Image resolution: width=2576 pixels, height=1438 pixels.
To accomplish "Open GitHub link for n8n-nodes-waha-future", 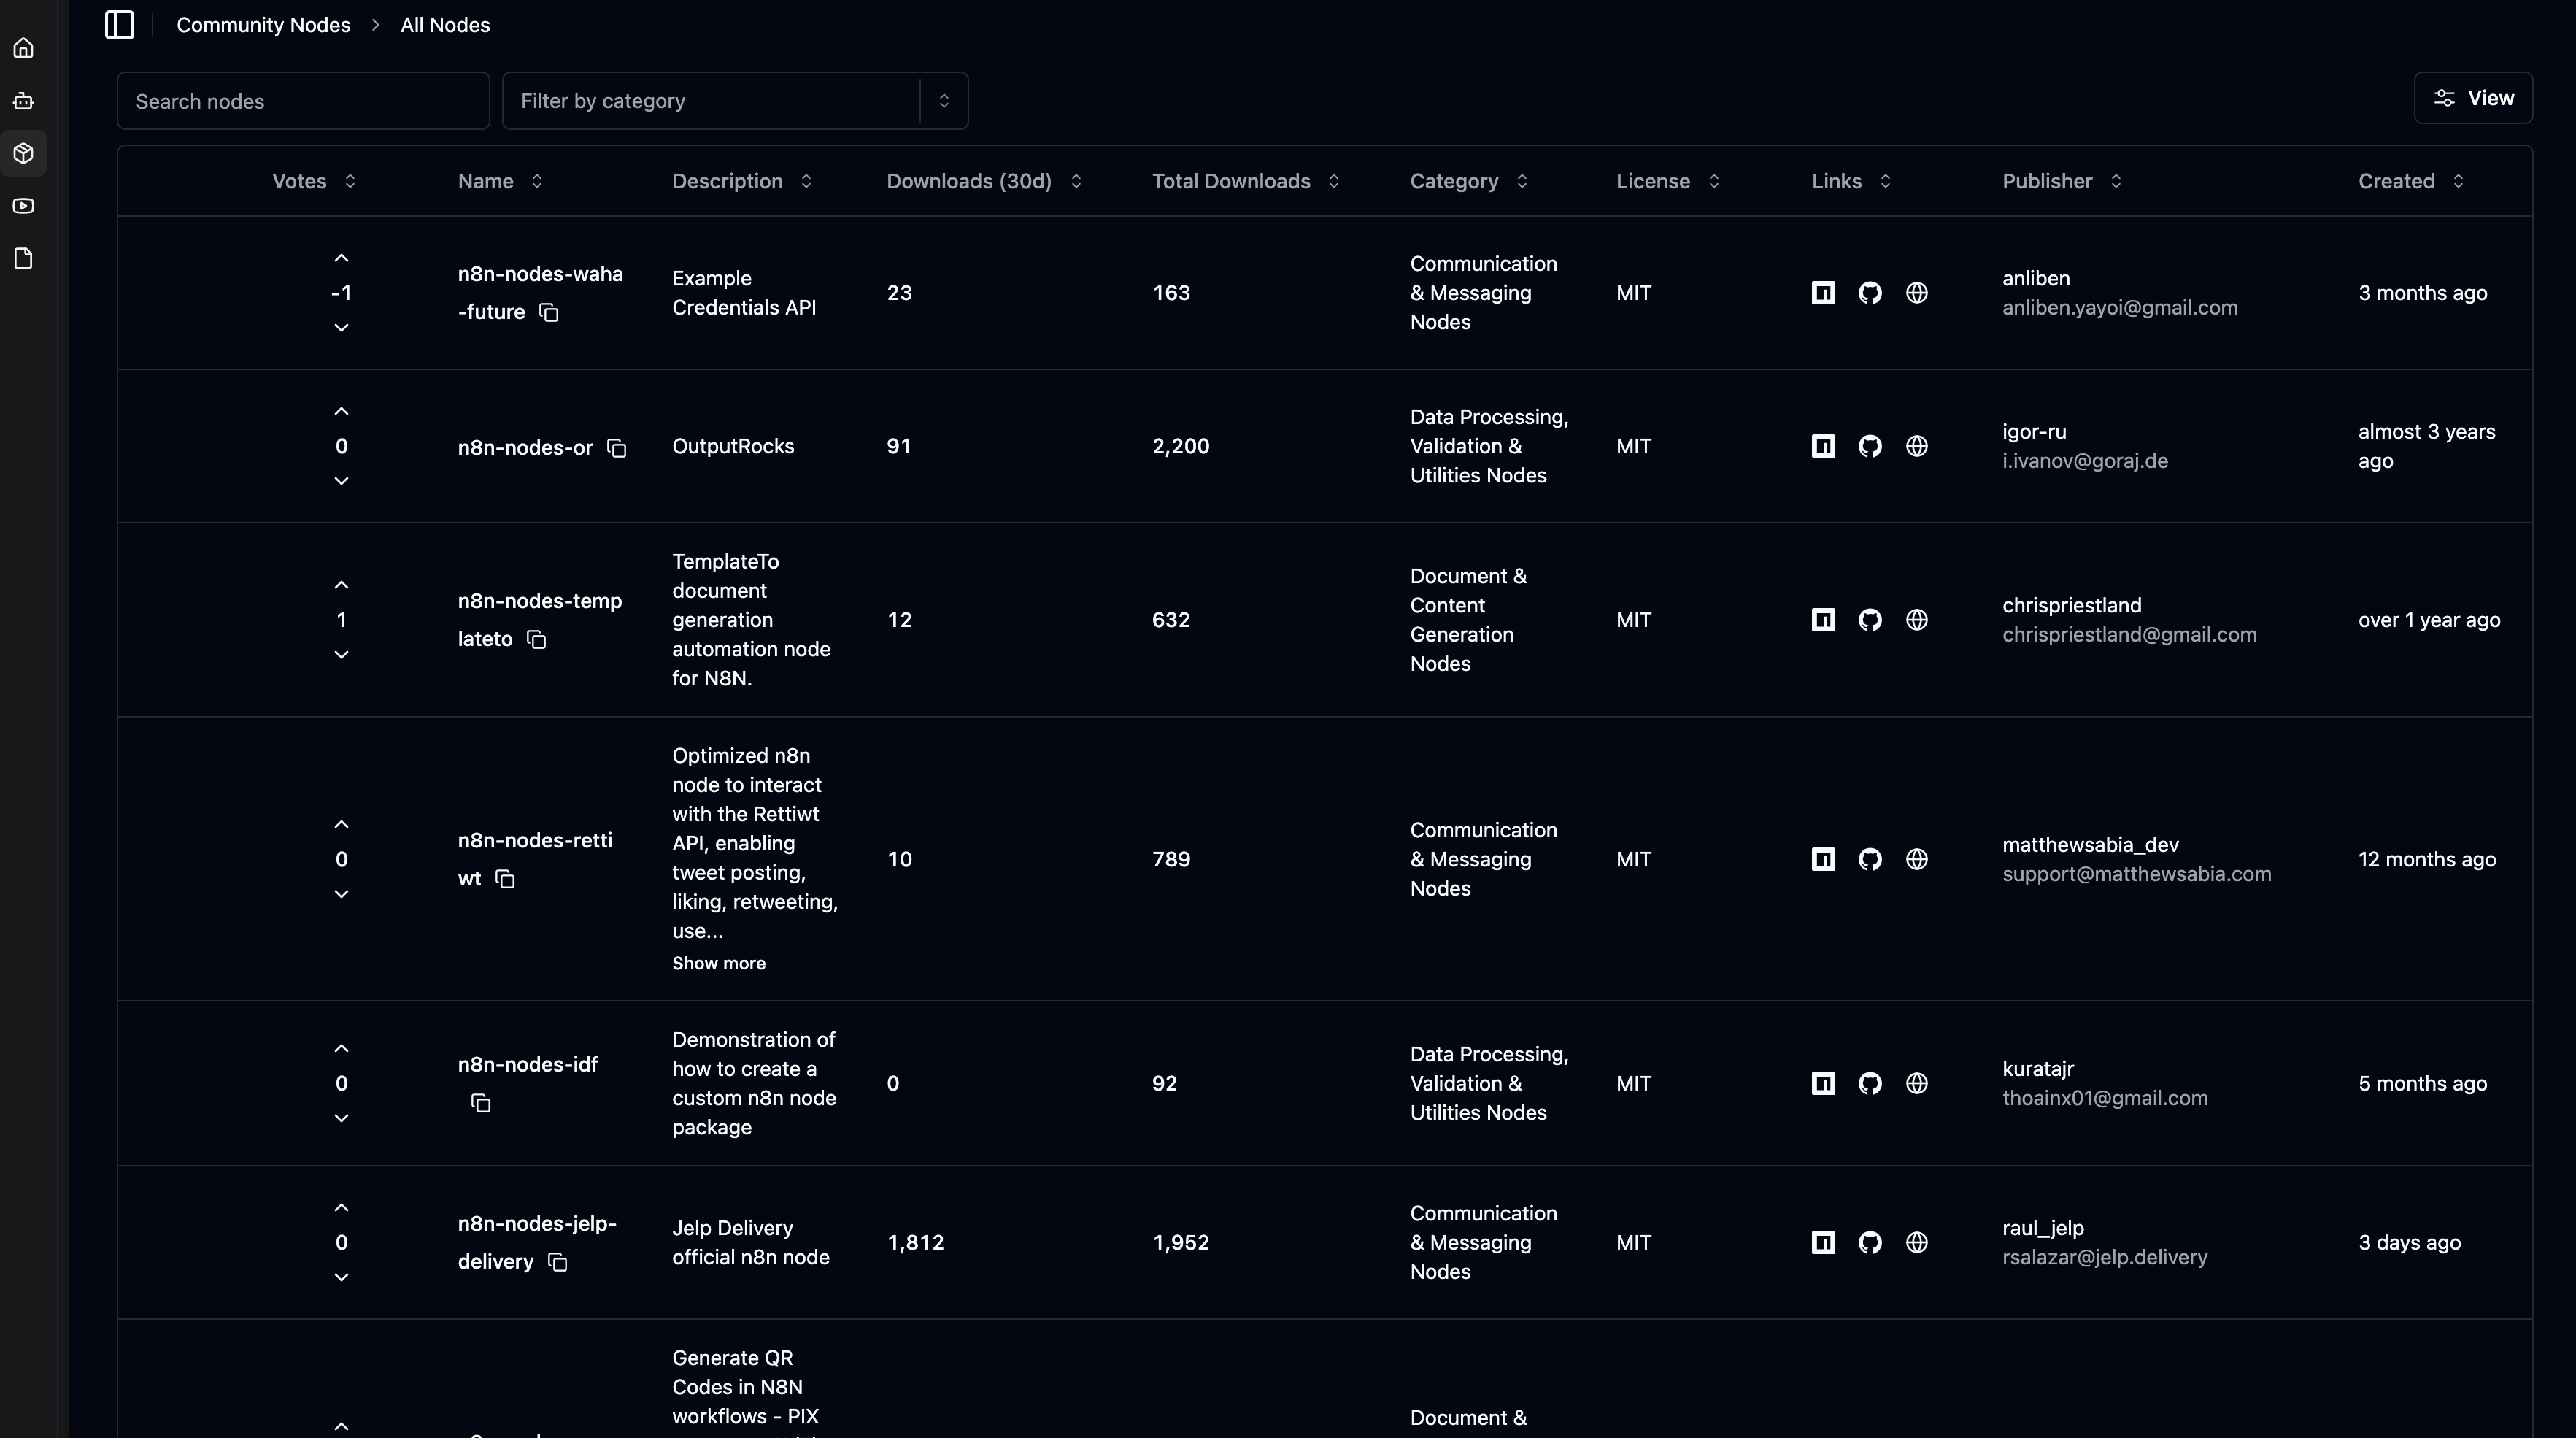I will (1869, 293).
